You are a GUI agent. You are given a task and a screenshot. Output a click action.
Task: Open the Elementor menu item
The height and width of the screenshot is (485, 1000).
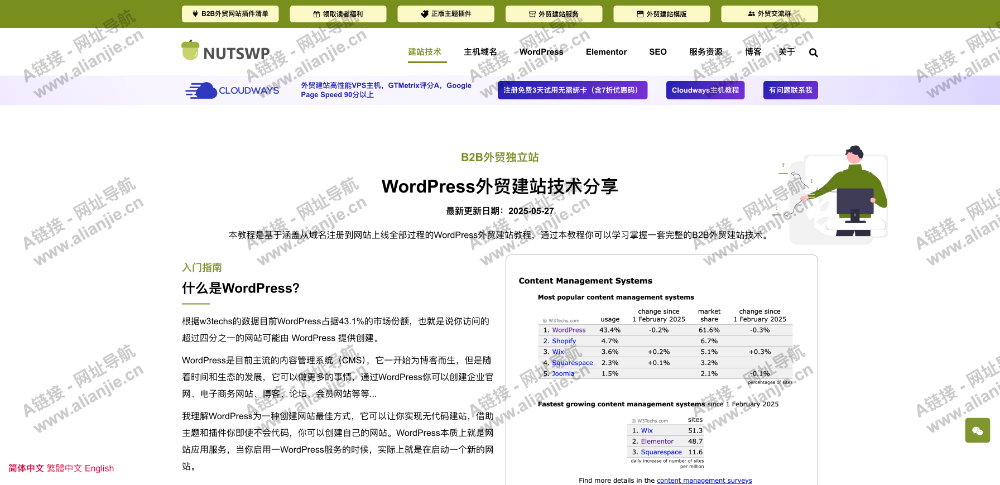[607, 52]
